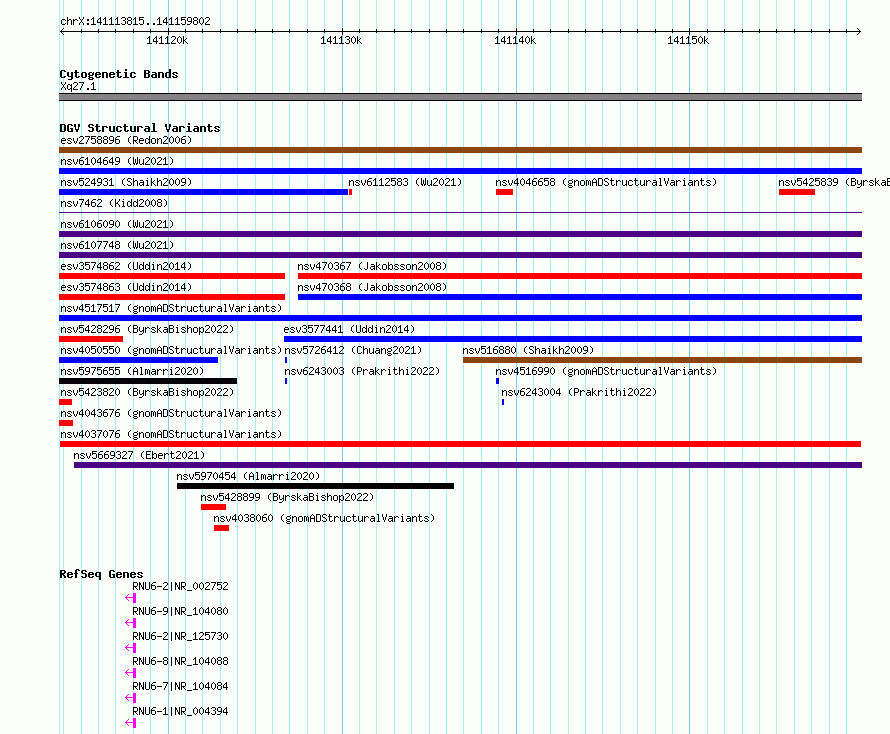Click the red nsv4046658 gnomAD variant bar
The height and width of the screenshot is (734, 890).
(505, 192)
